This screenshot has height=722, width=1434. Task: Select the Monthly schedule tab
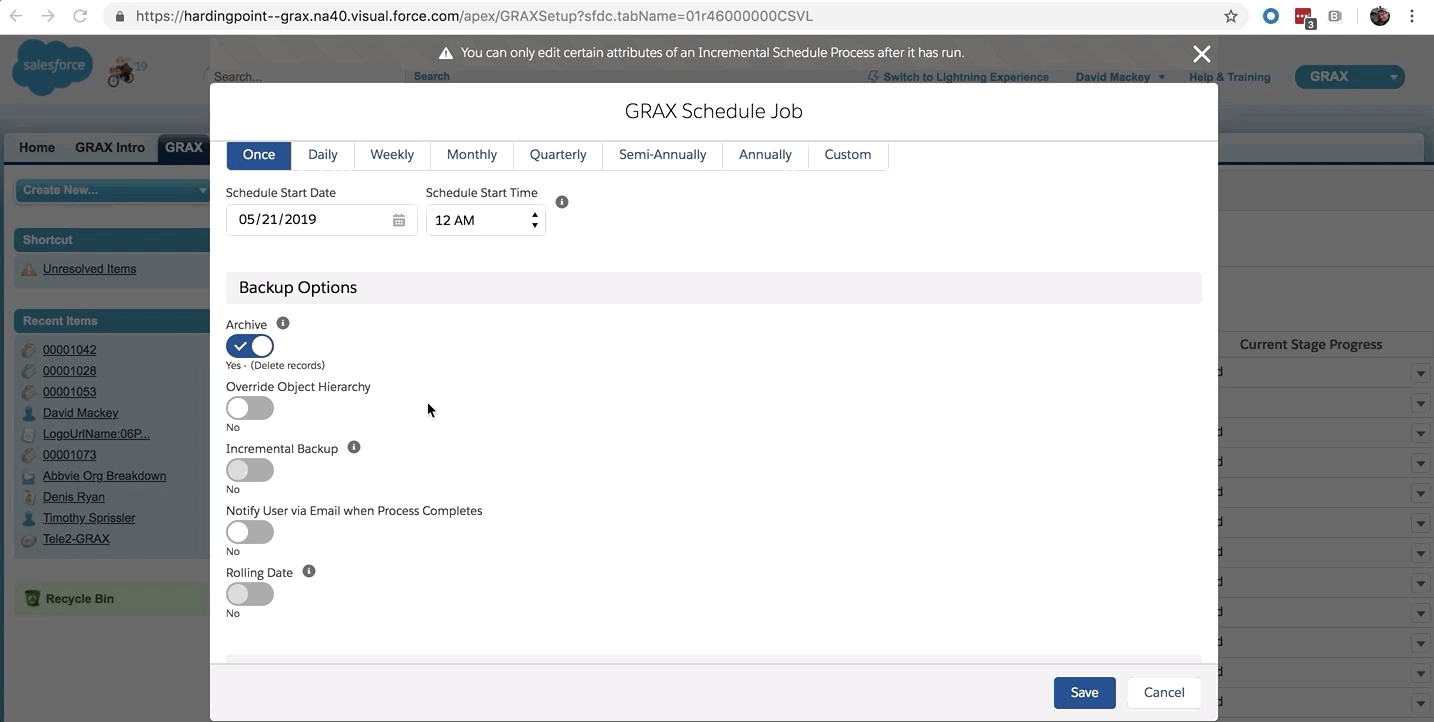point(472,155)
